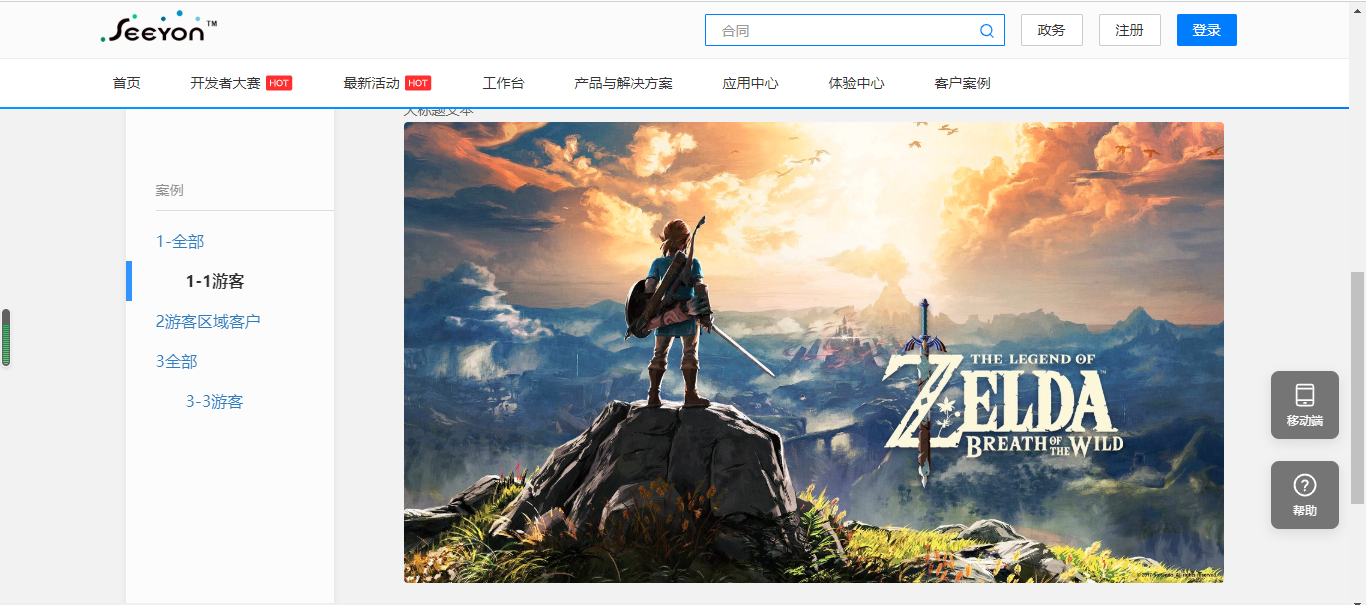The width and height of the screenshot is (1366, 605).
Task: Click the search magnifier icon
Action: coord(986,31)
